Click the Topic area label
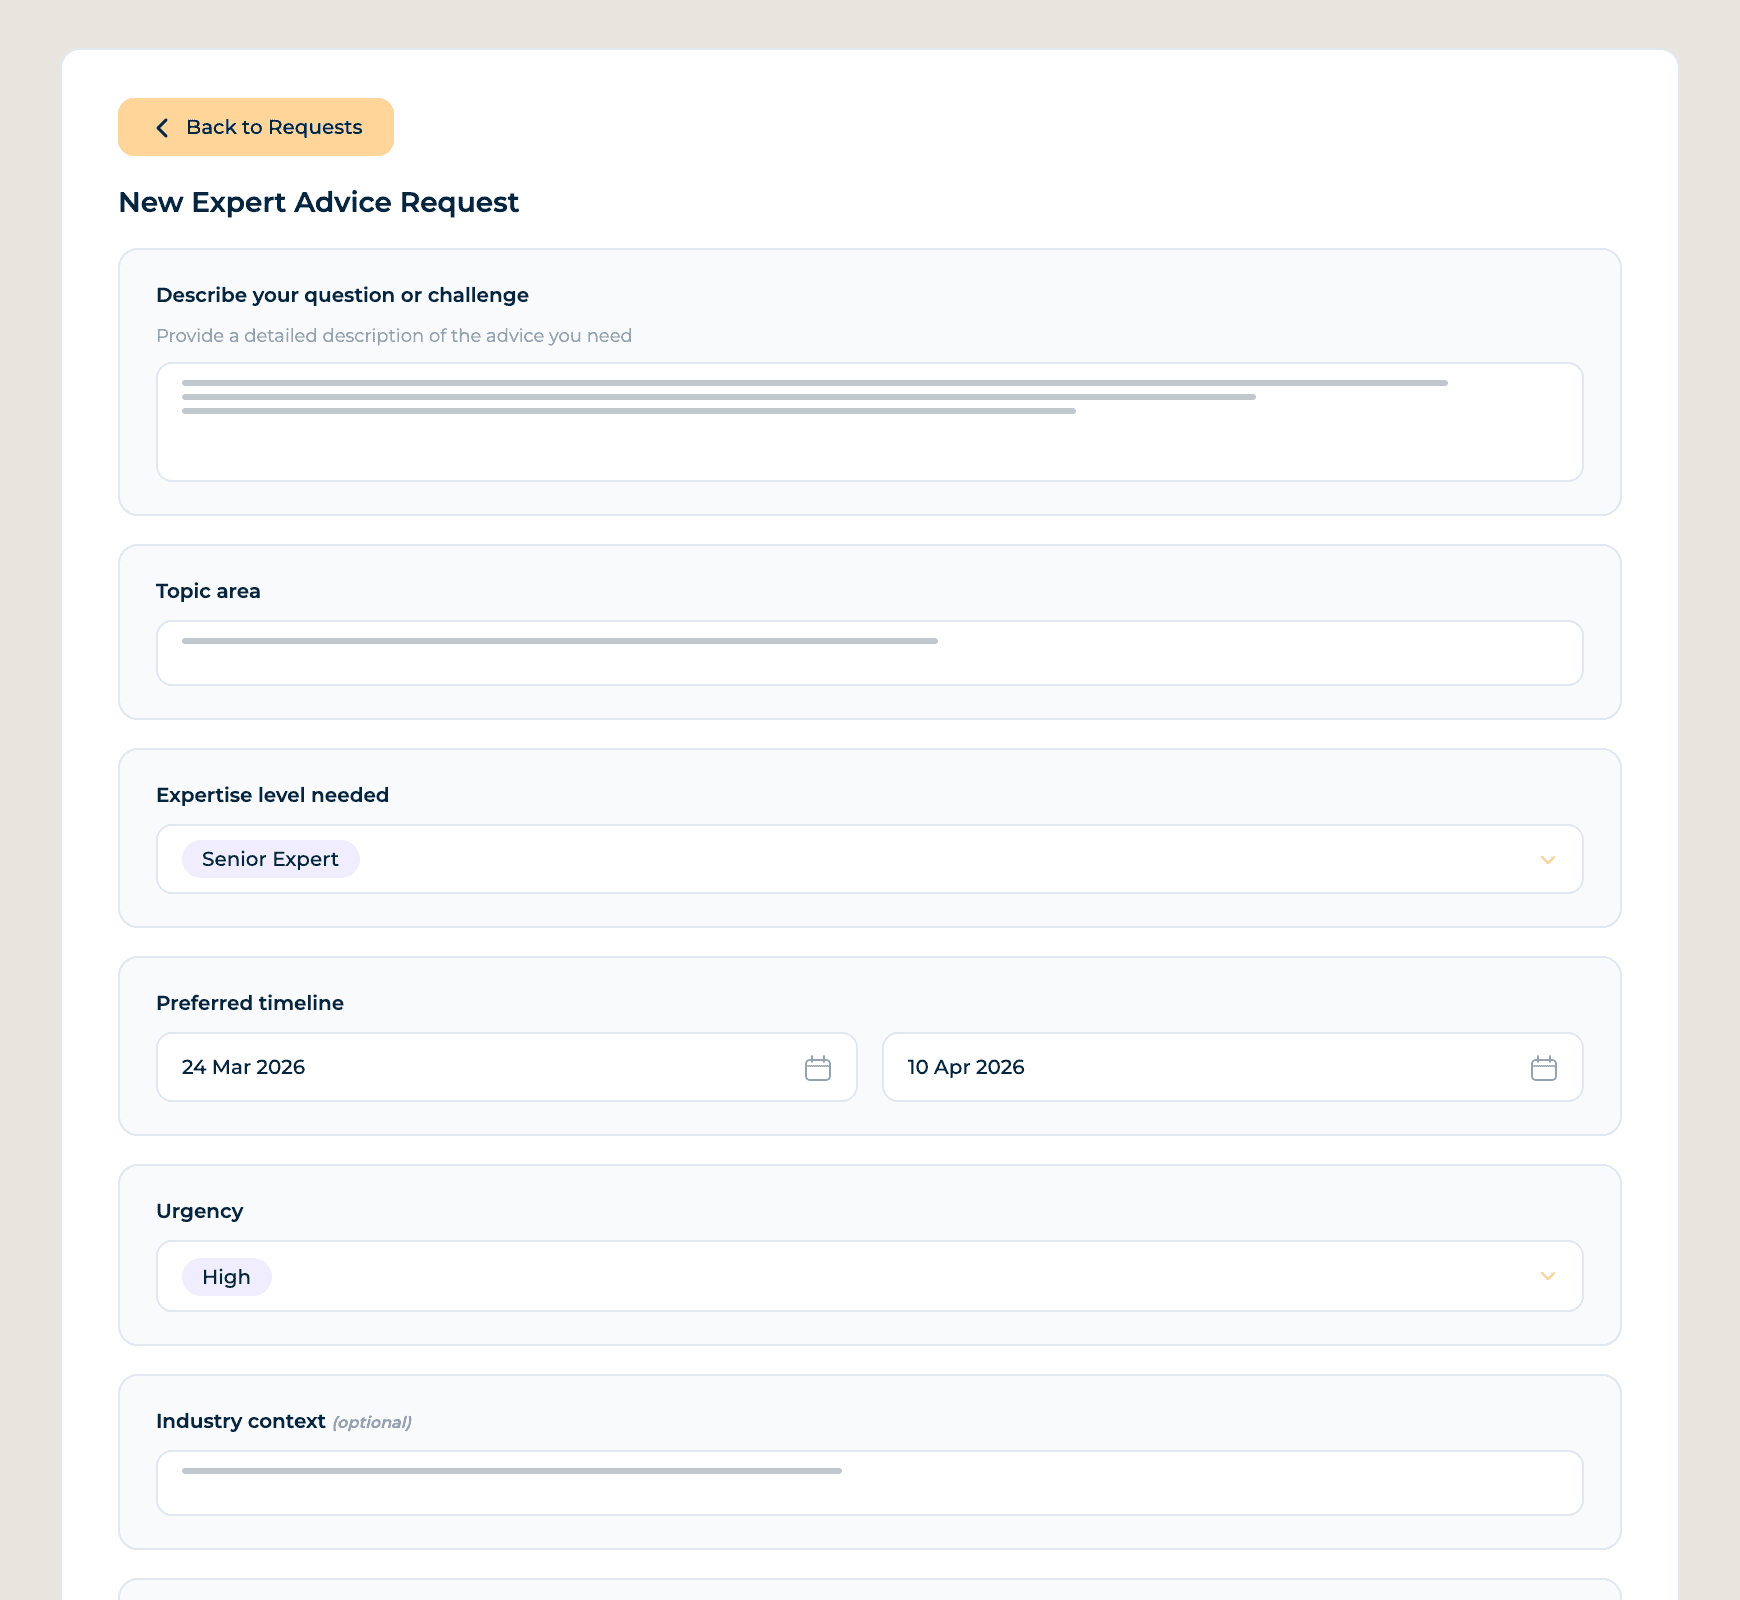Viewport: 1740px width, 1600px height. 208,591
